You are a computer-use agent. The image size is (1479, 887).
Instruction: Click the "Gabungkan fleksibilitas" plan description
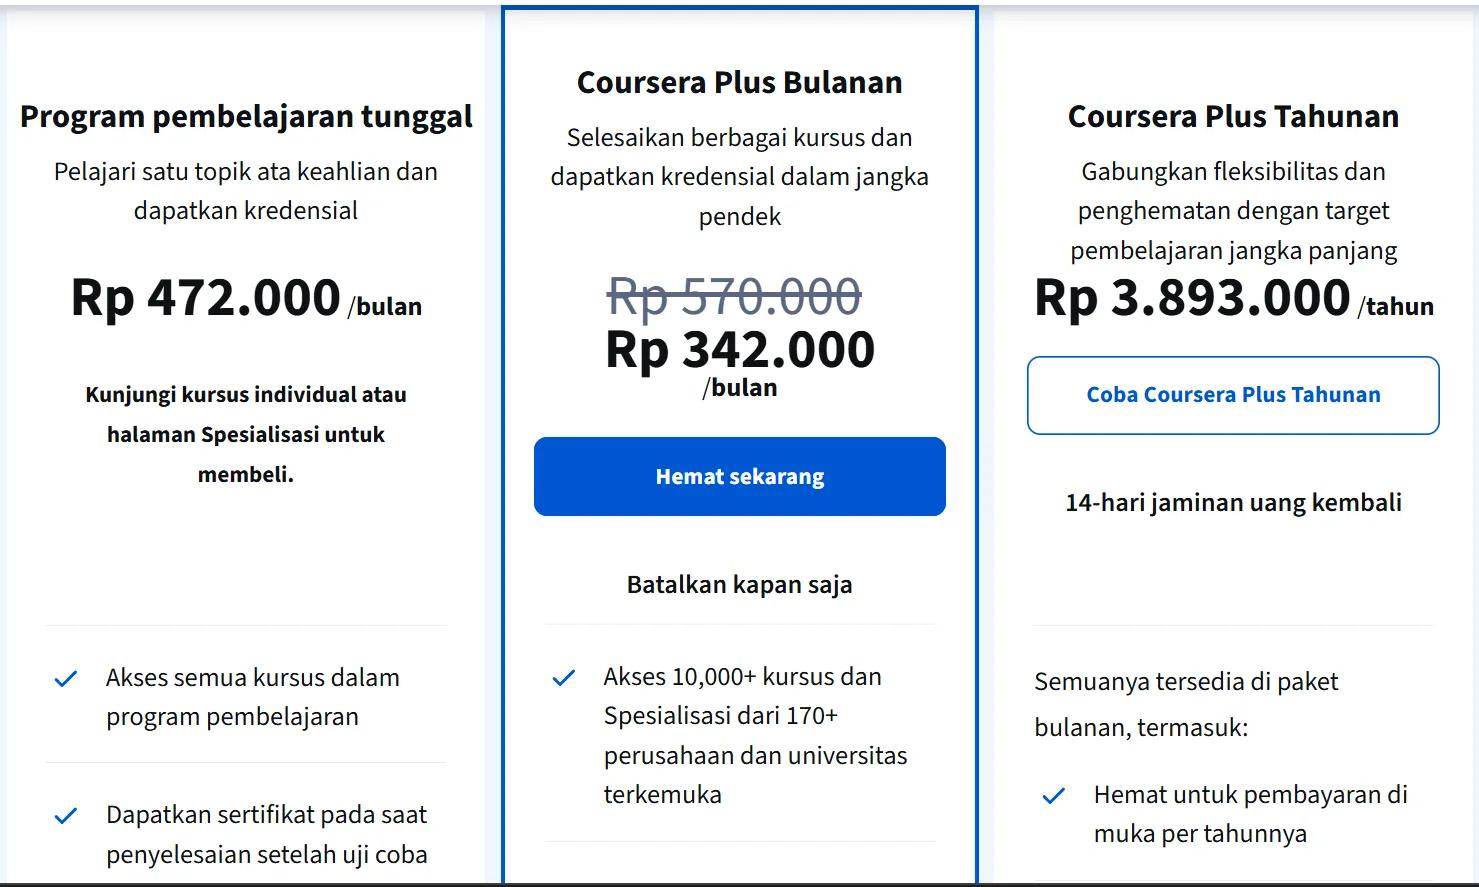(1233, 211)
